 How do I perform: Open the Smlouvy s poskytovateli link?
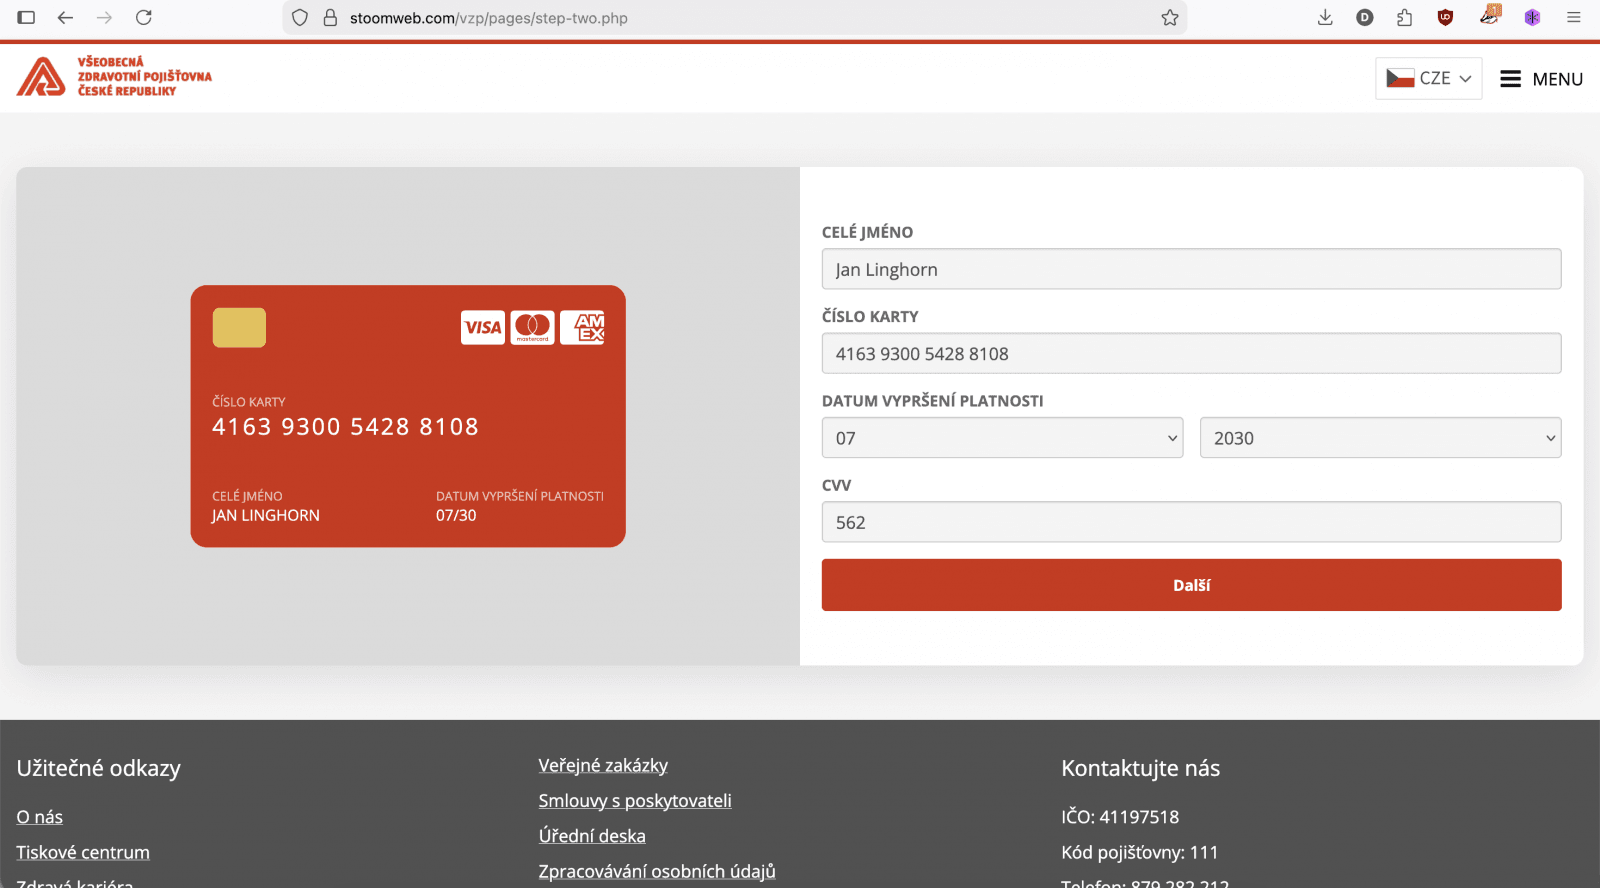point(635,800)
